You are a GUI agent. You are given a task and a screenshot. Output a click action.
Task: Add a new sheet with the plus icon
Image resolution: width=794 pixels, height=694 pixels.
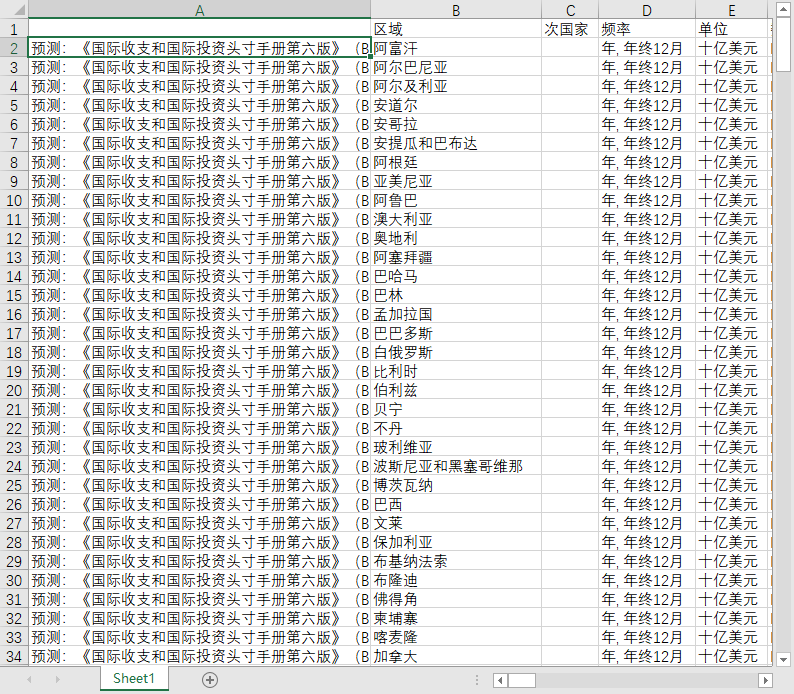tap(210, 680)
